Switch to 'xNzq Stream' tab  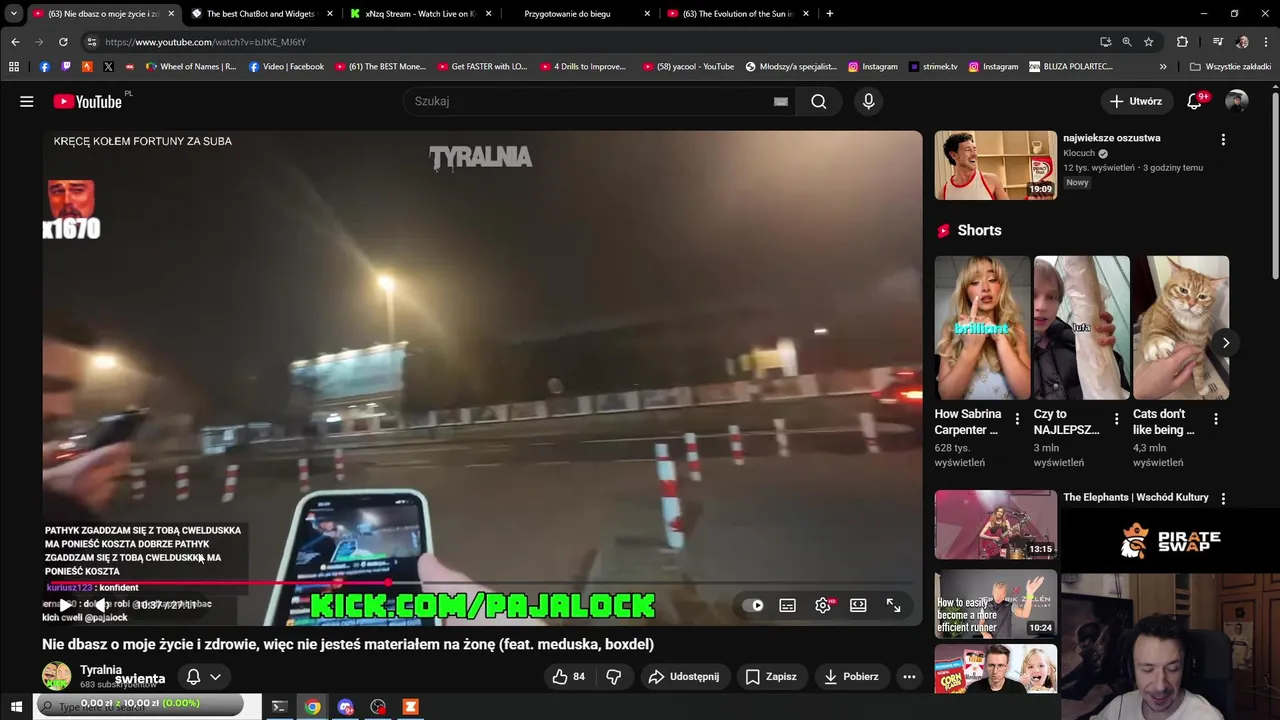[x=421, y=14]
